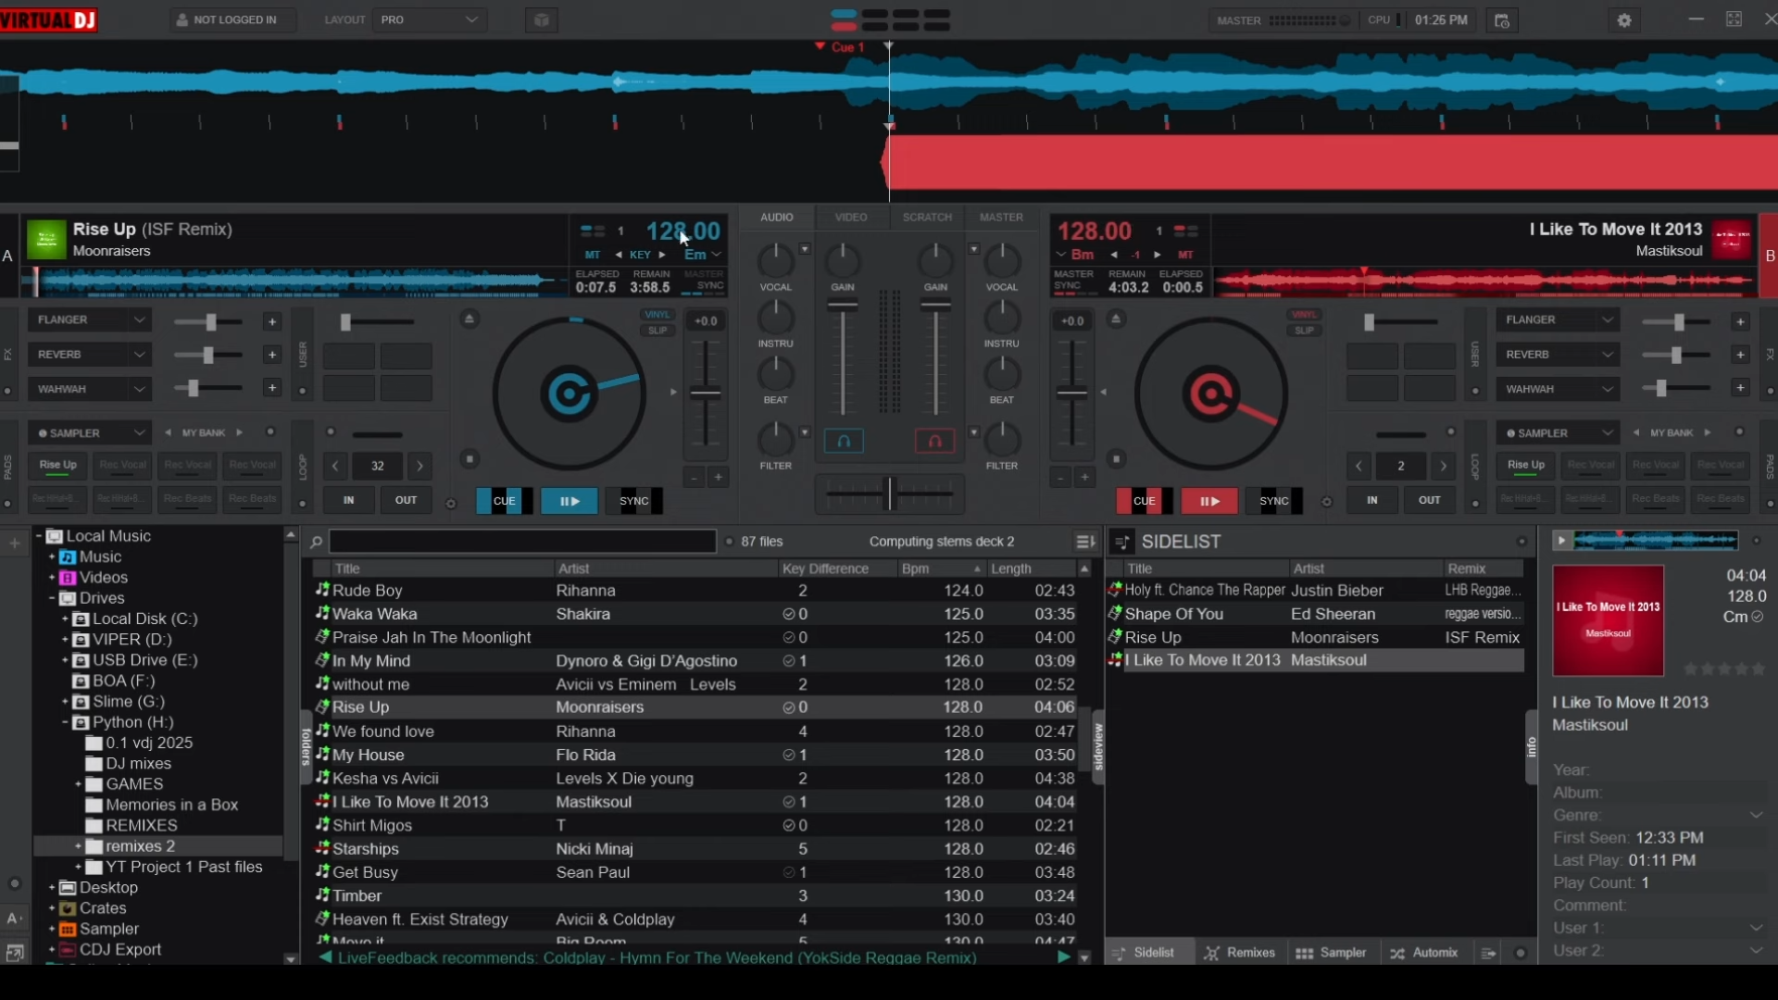1778x1000 pixels.
Task: Open deck A key Em dropdown
Action: click(703, 255)
